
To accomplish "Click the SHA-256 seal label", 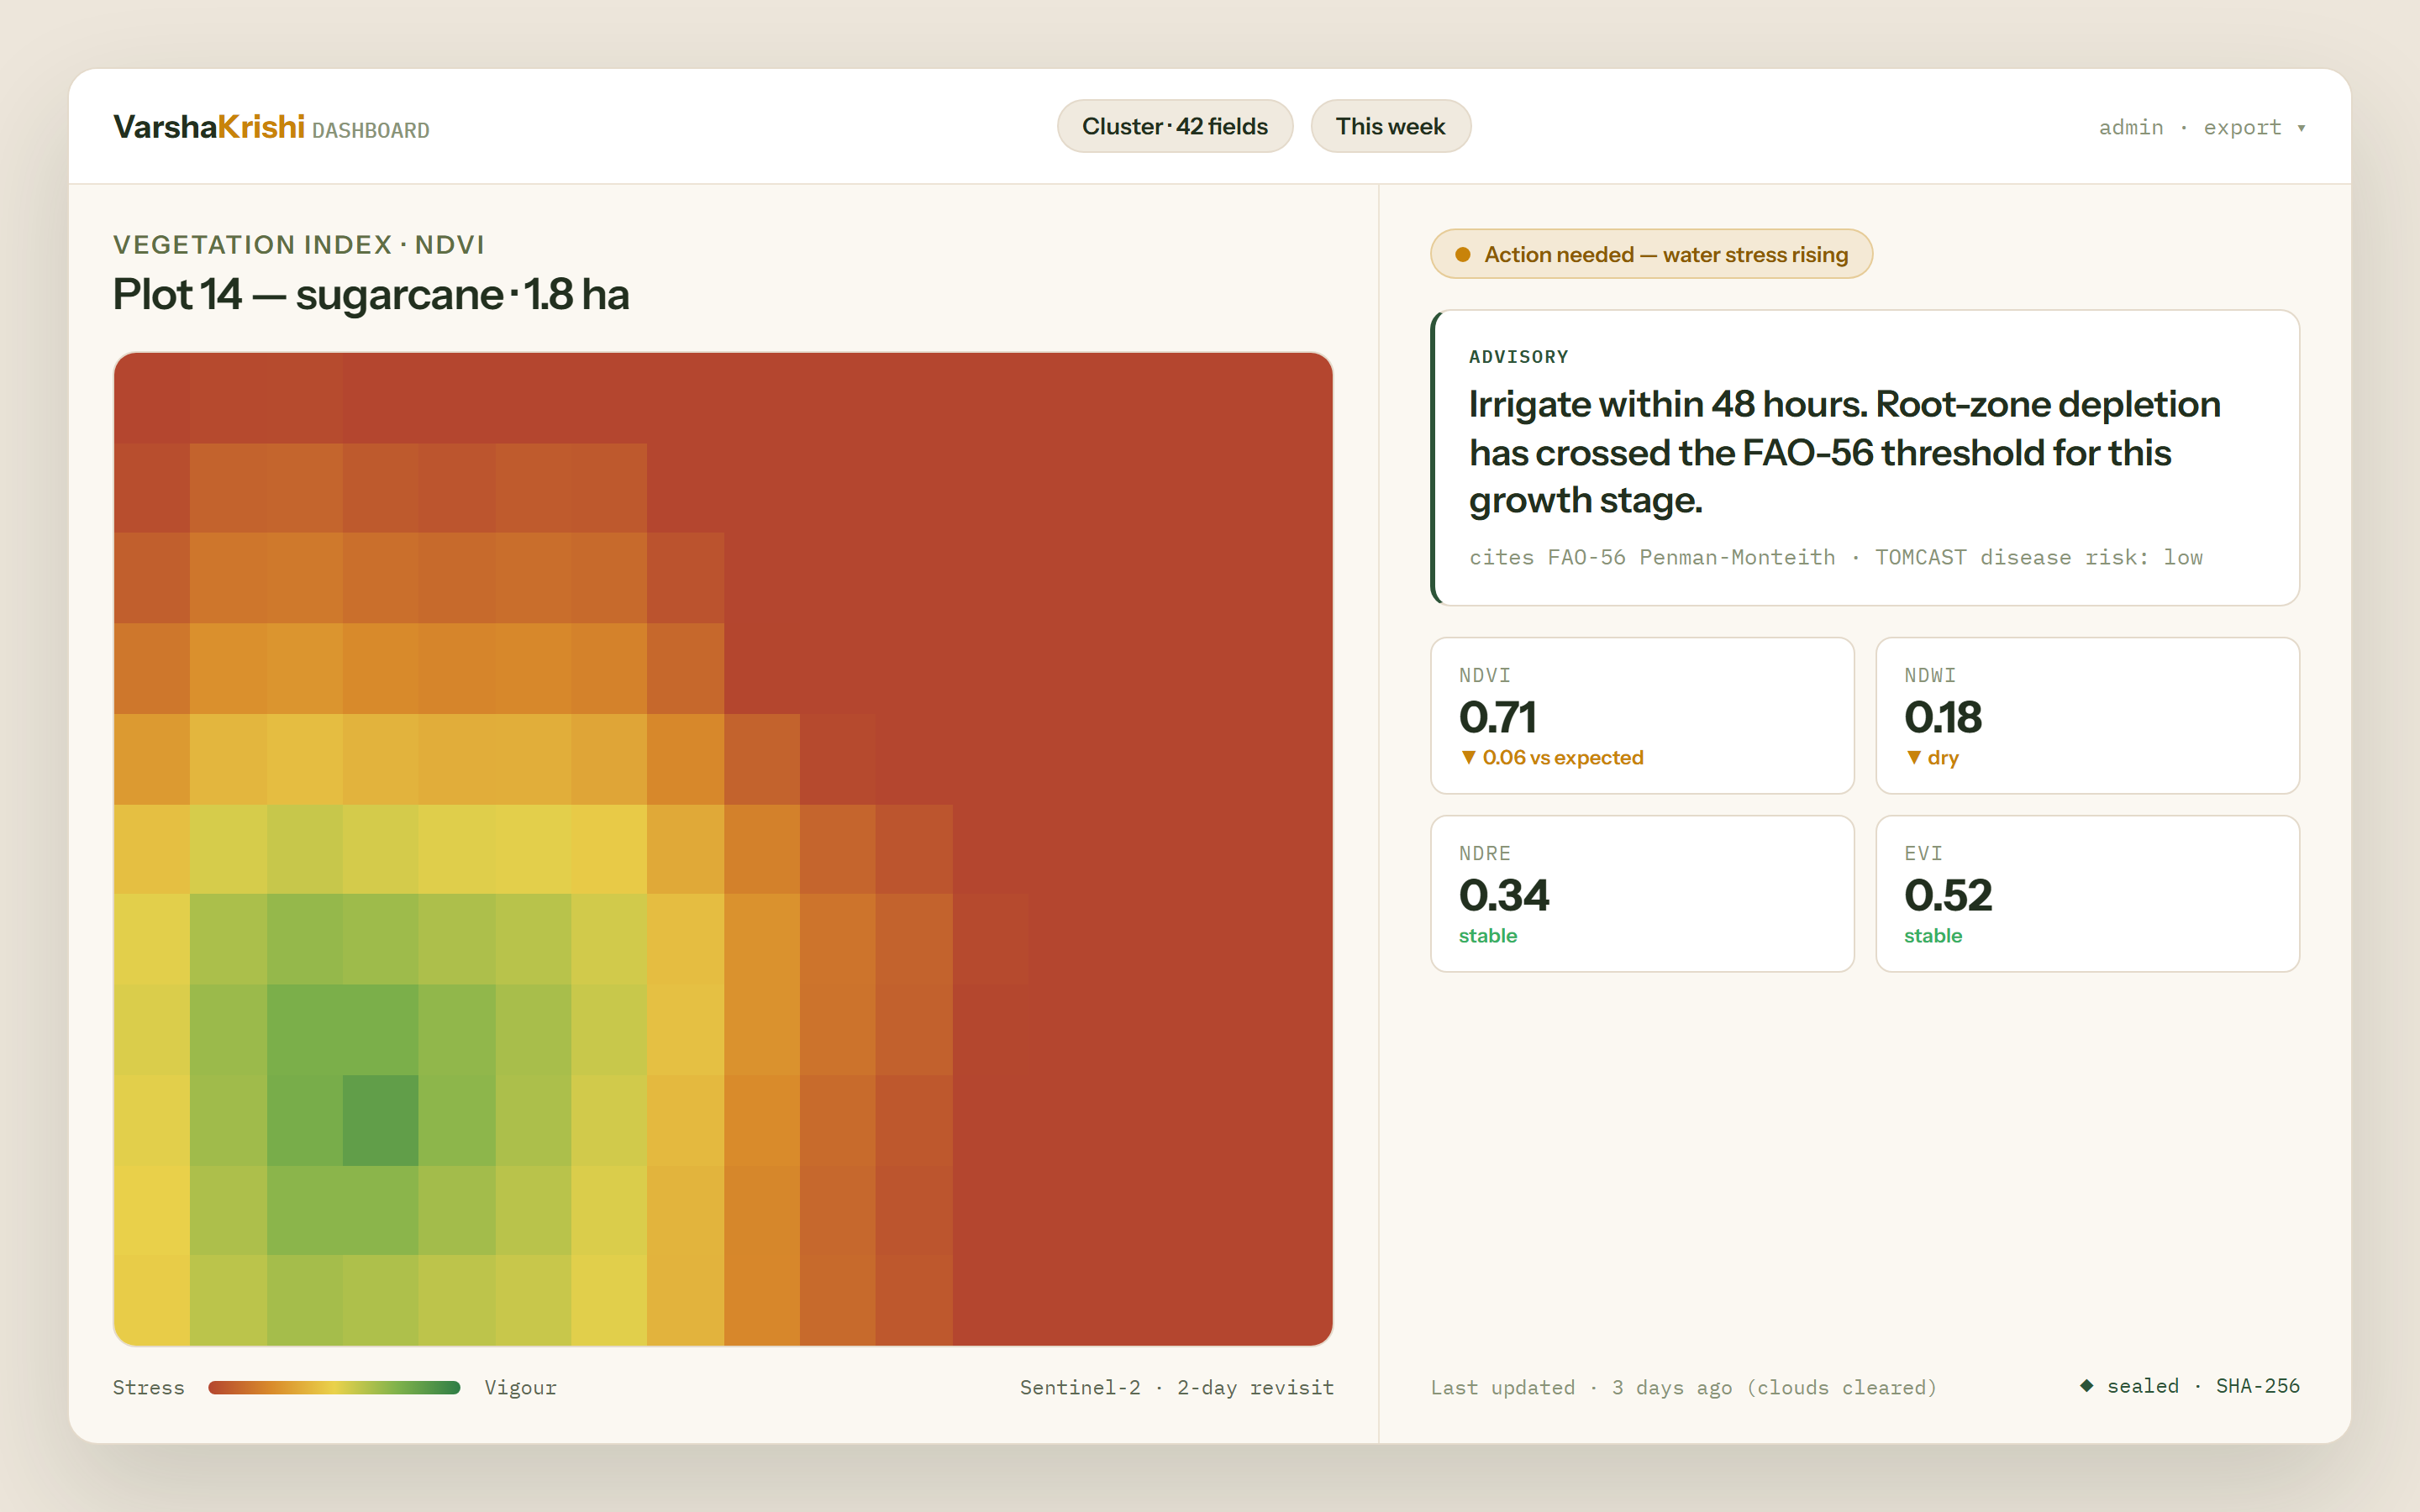I will (x=2257, y=1386).
